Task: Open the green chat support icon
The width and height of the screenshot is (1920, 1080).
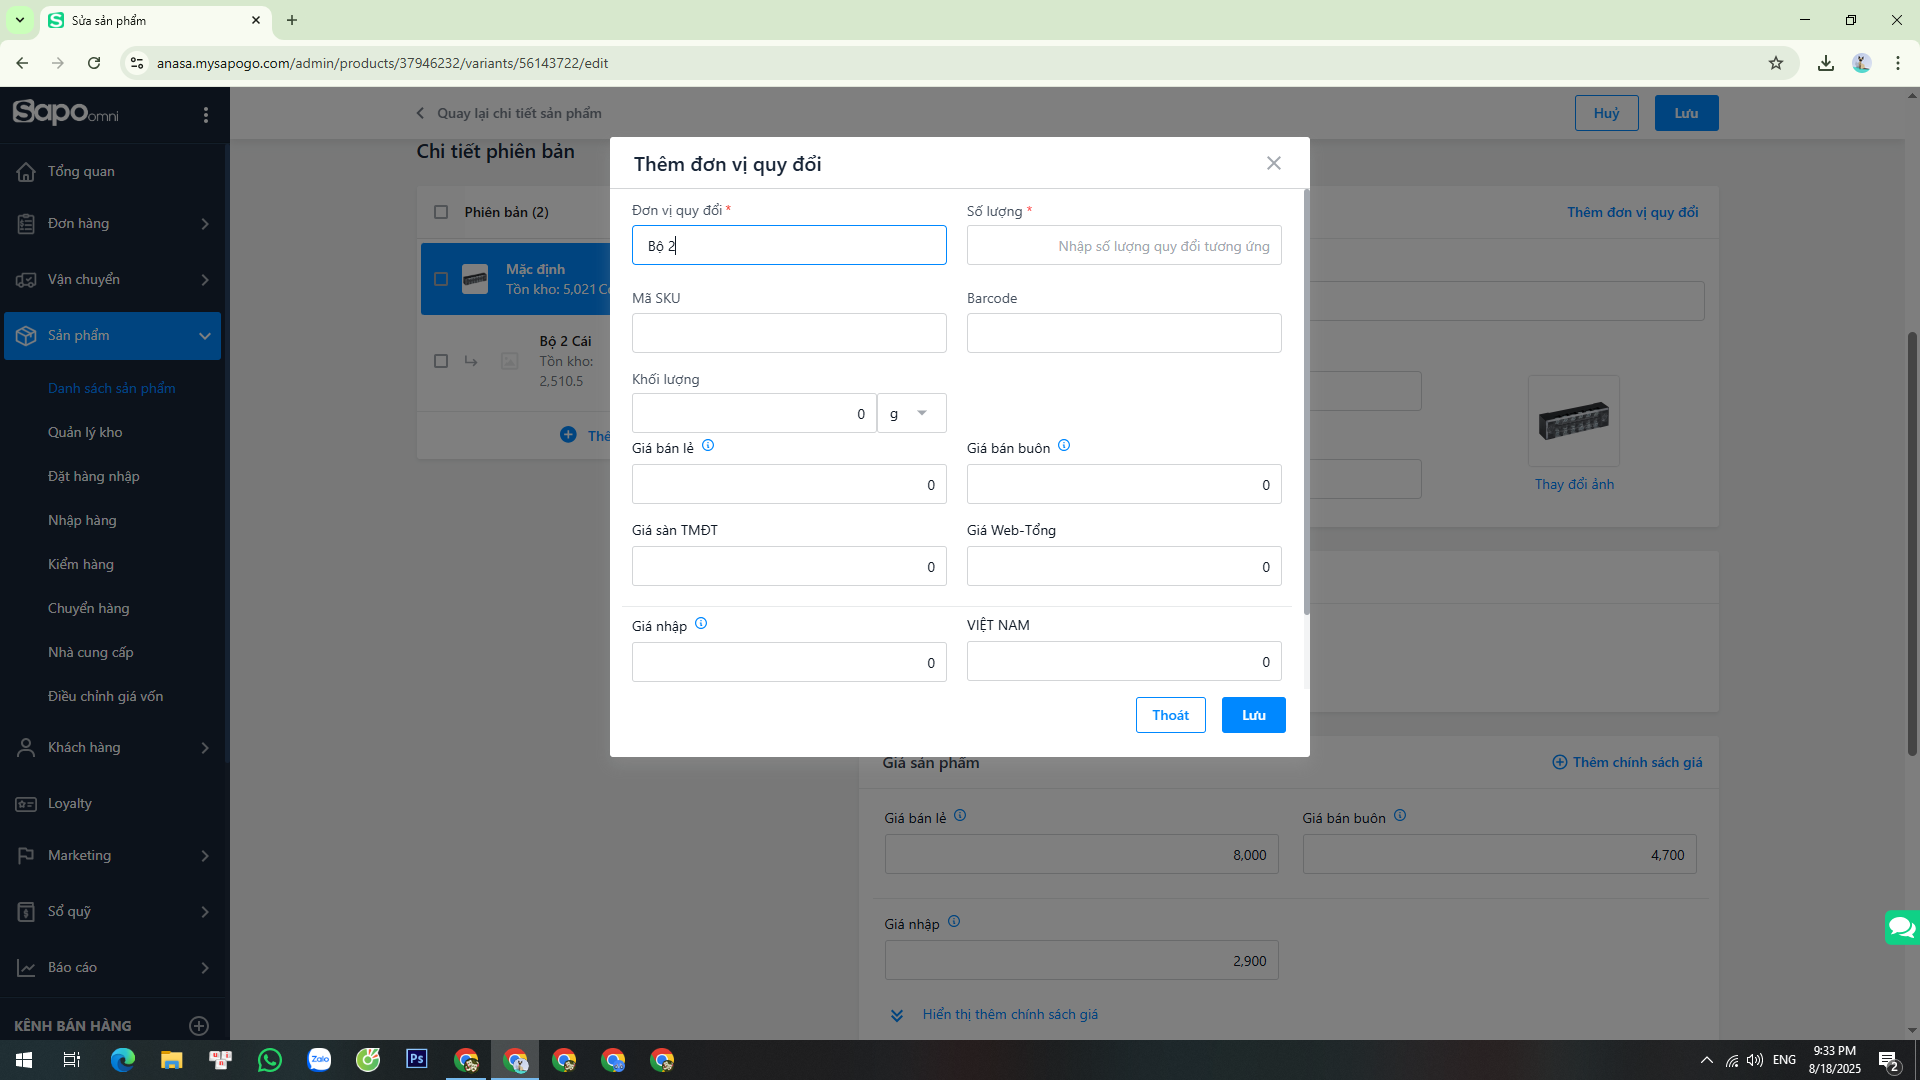Action: [1901, 928]
